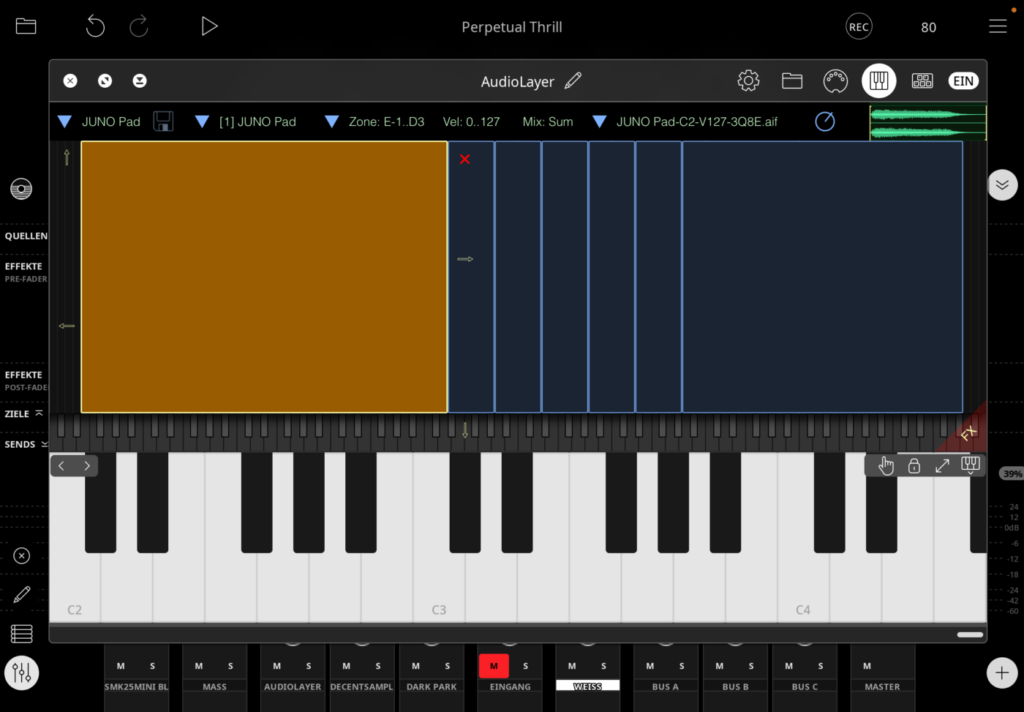Expand the JUNO Pad instrument dropdown
This screenshot has height=712, width=1024.
pos(65,122)
